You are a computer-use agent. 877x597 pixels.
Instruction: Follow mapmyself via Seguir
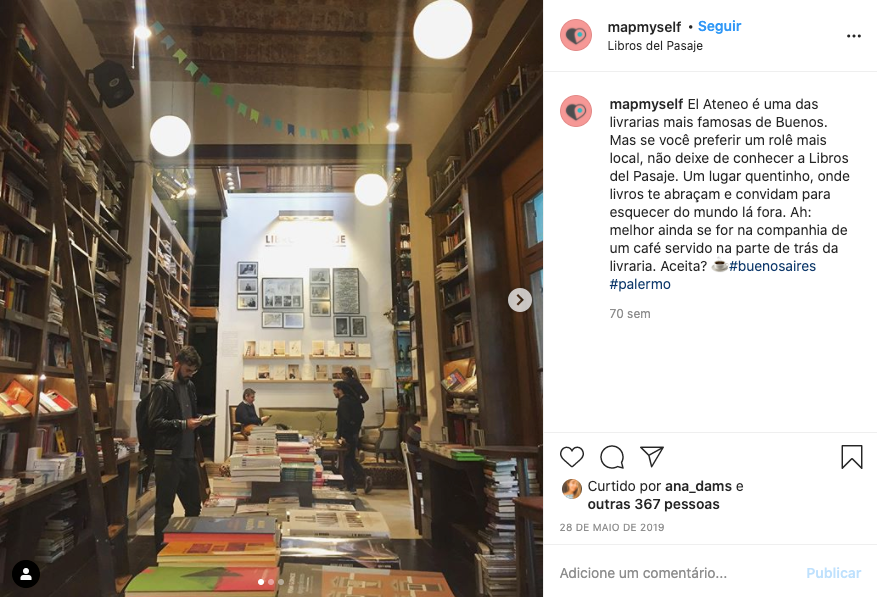[719, 26]
